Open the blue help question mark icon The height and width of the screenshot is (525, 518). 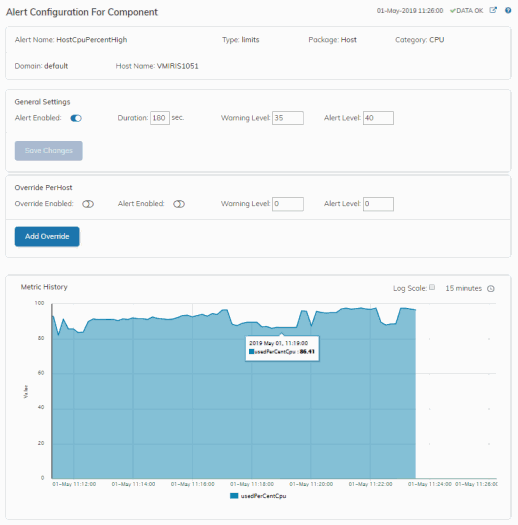pyautogui.click(x=508, y=10)
